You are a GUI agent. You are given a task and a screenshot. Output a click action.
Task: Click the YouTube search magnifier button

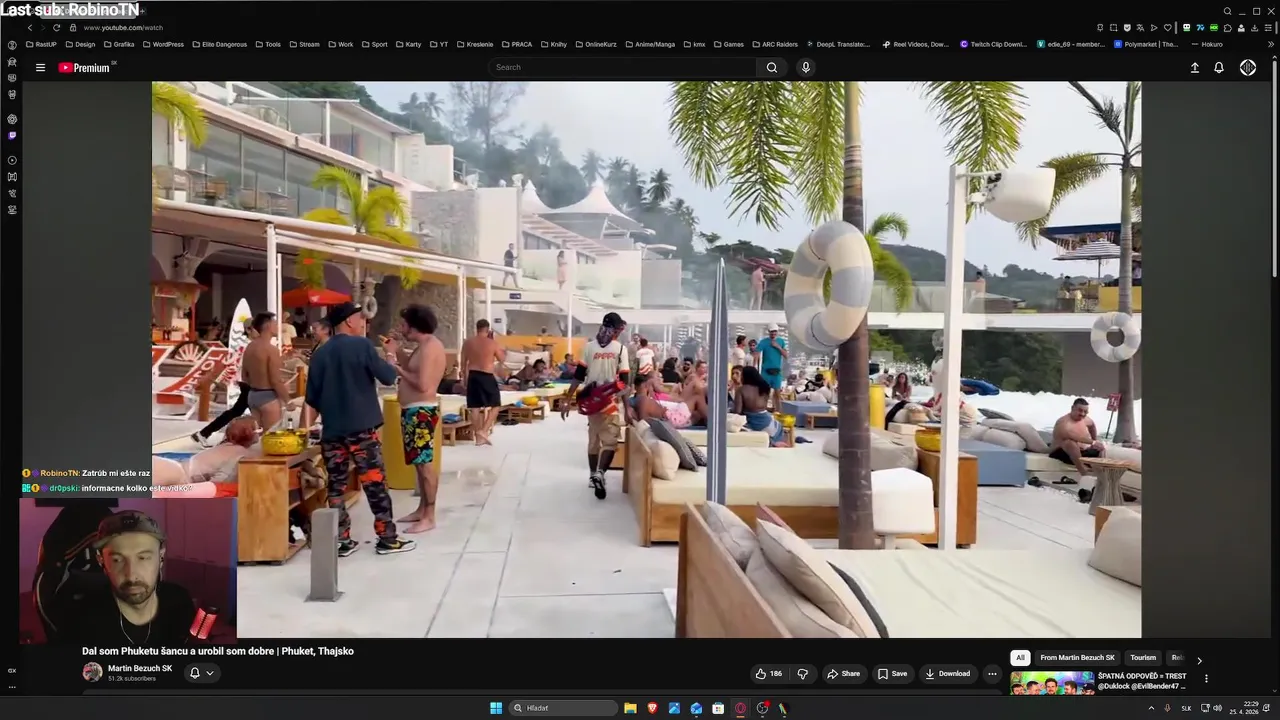point(772,67)
